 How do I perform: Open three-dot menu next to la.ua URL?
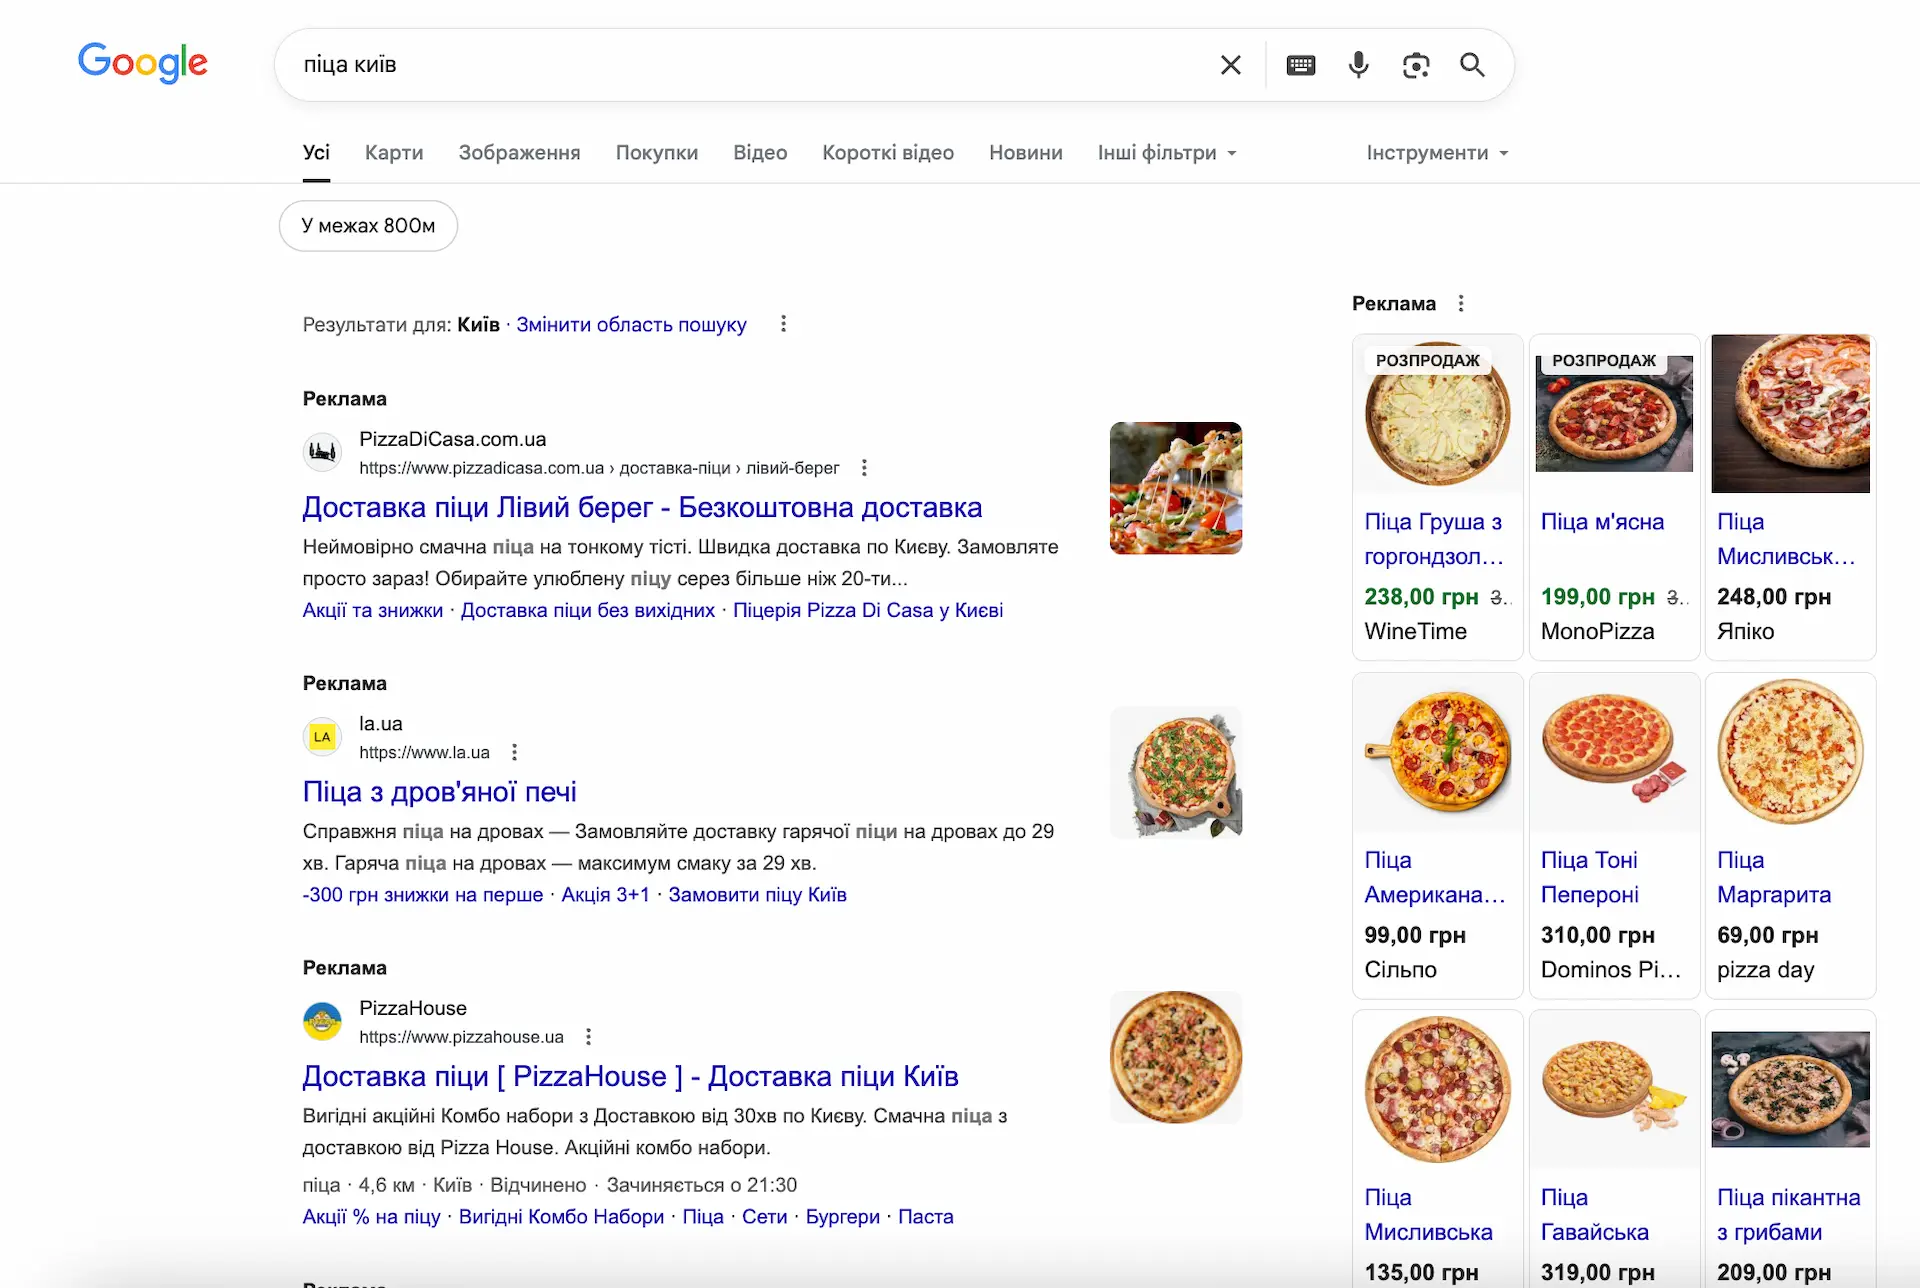tap(514, 753)
